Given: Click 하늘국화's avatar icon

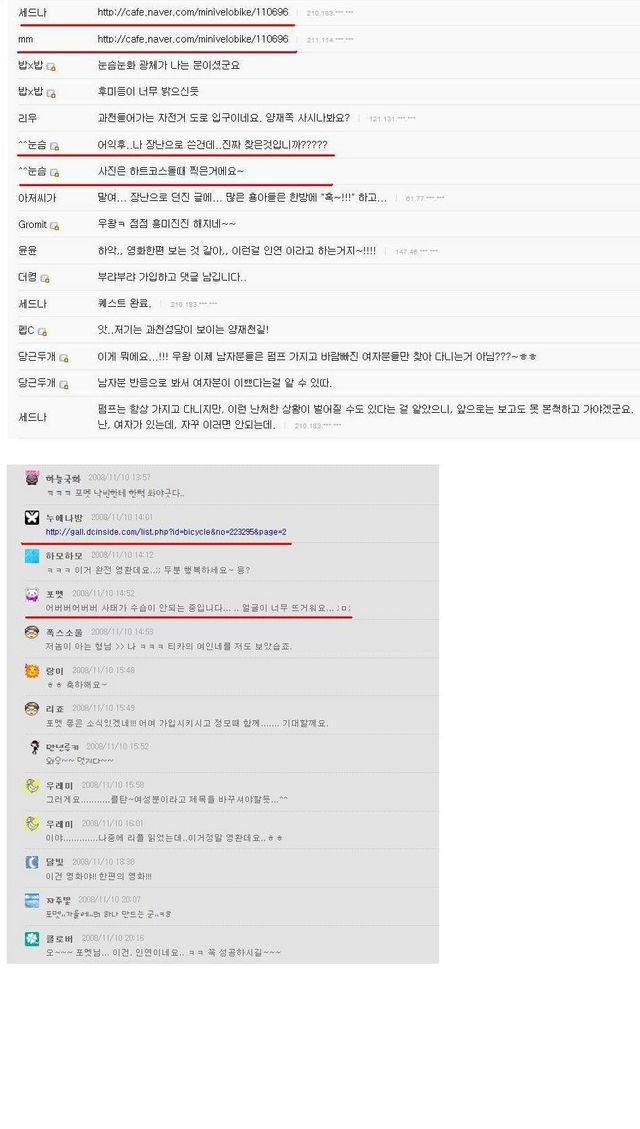Looking at the screenshot, I should coord(32,478).
